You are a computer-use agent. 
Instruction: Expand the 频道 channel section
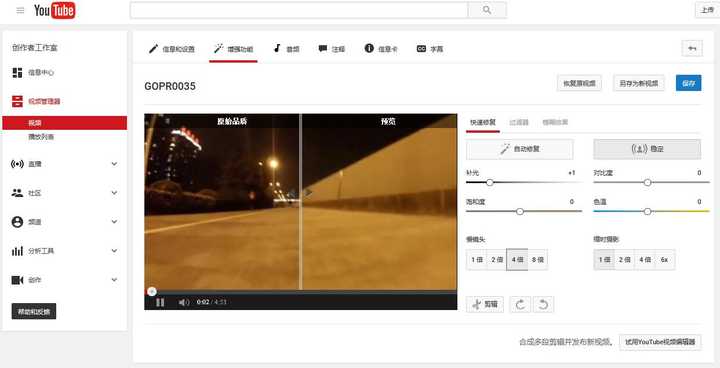tap(65, 222)
